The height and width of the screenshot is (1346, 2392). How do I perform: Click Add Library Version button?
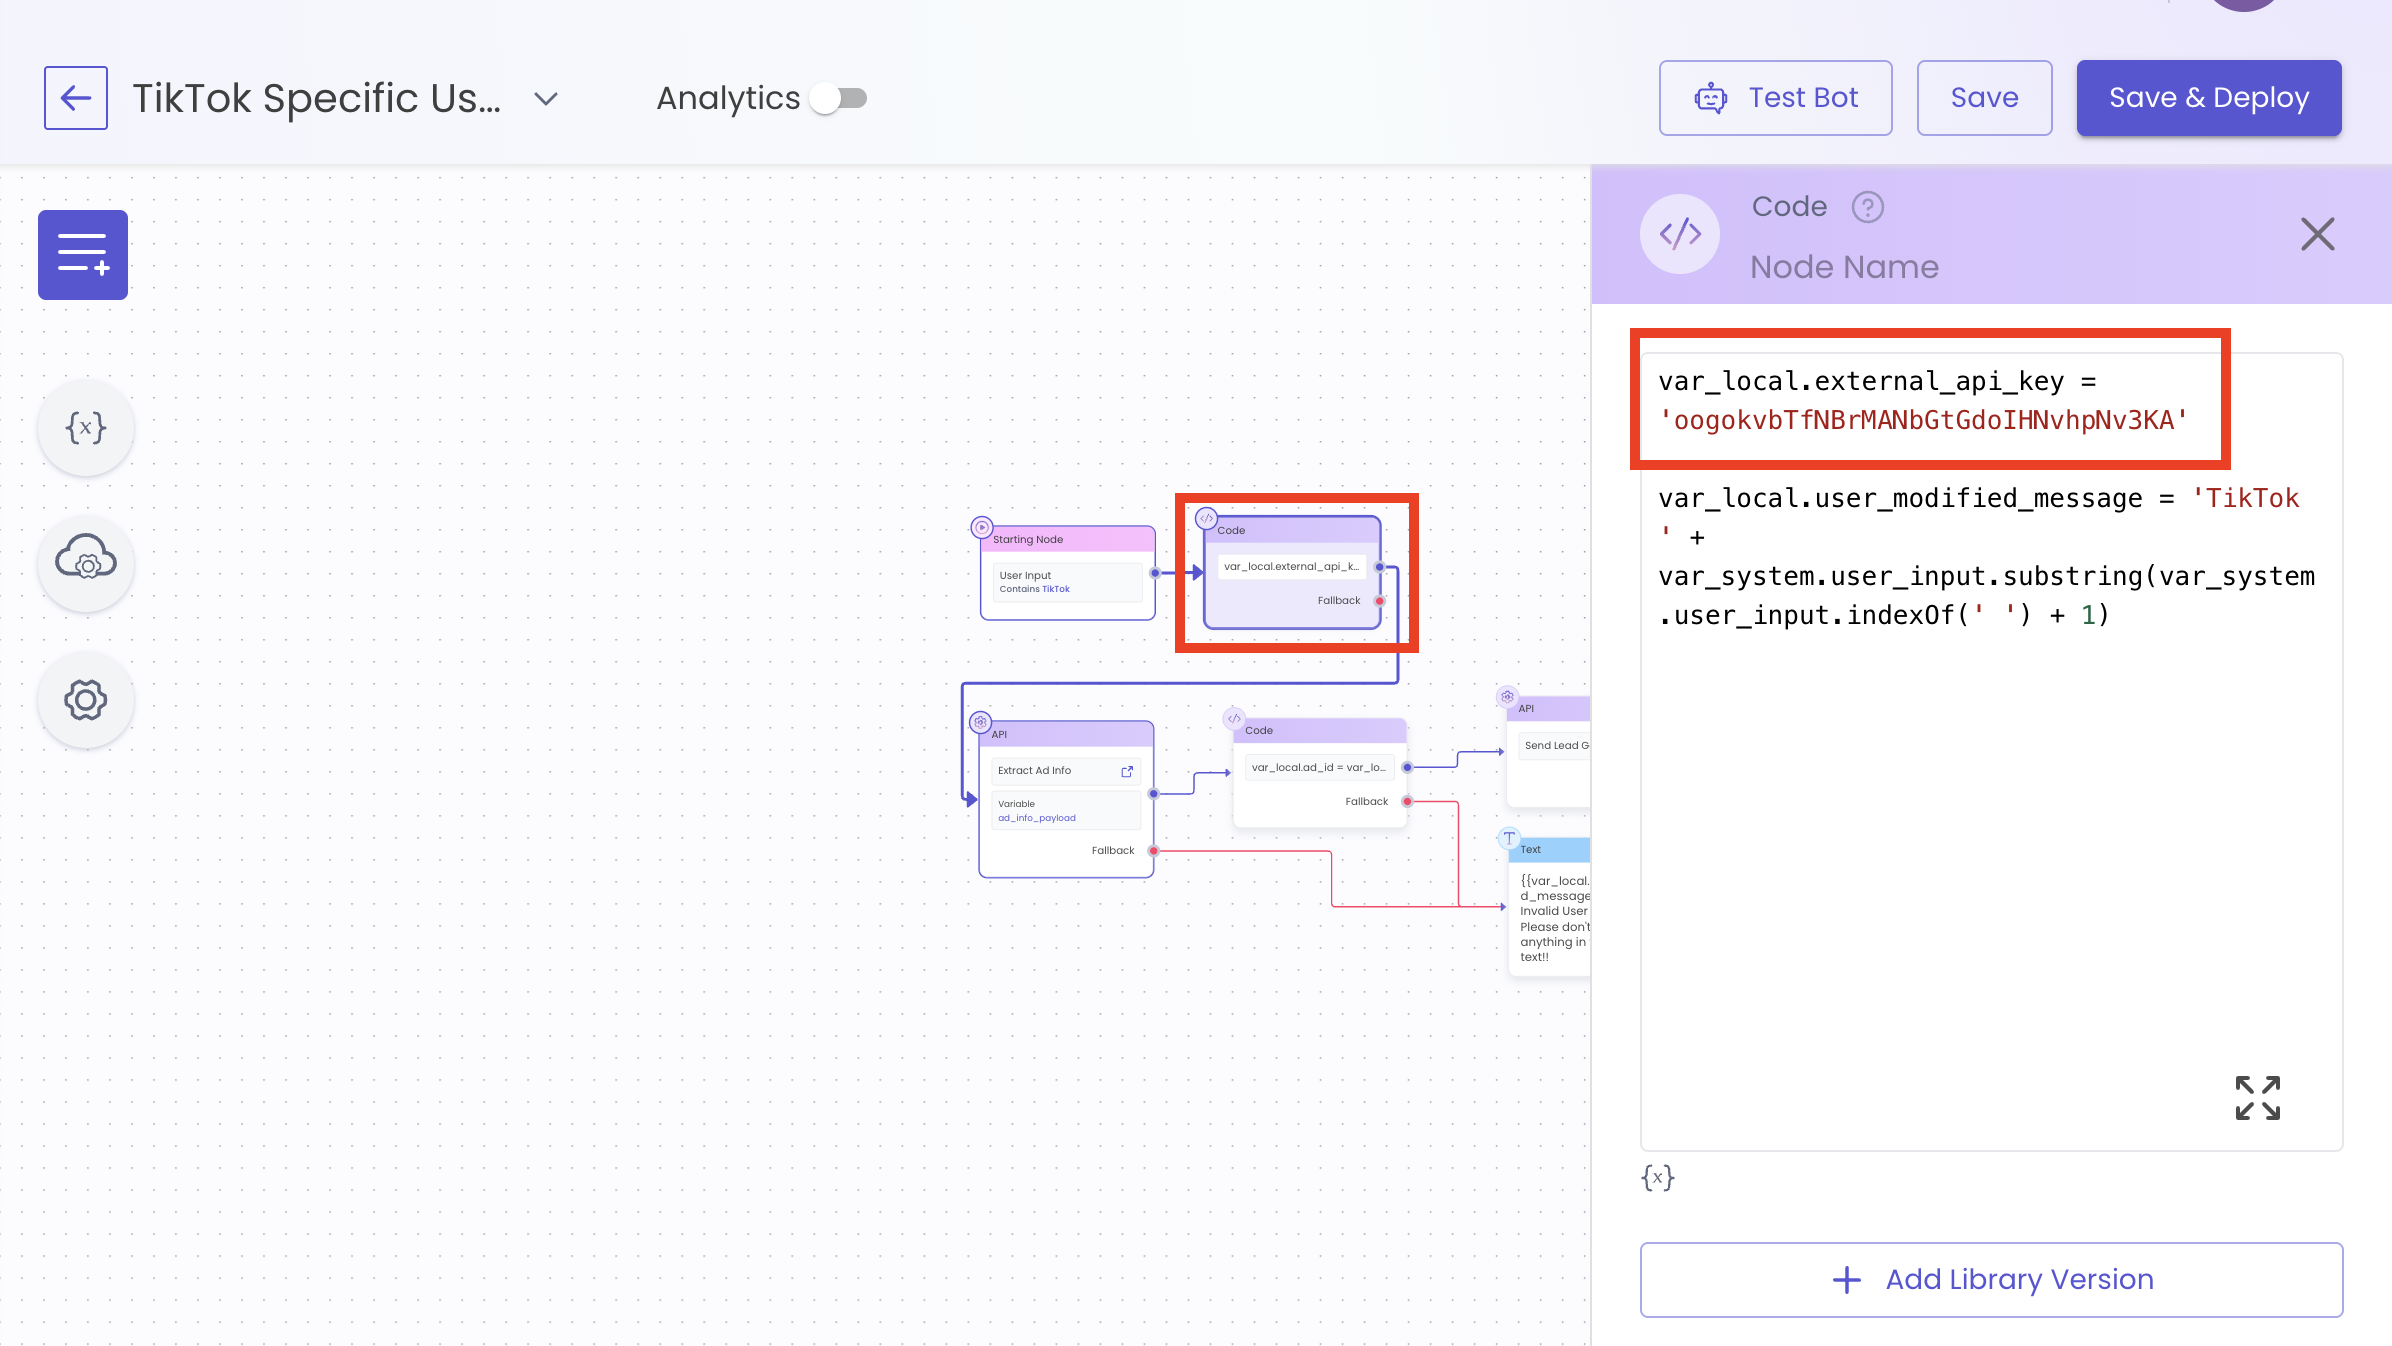click(x=1991, y=1279)
